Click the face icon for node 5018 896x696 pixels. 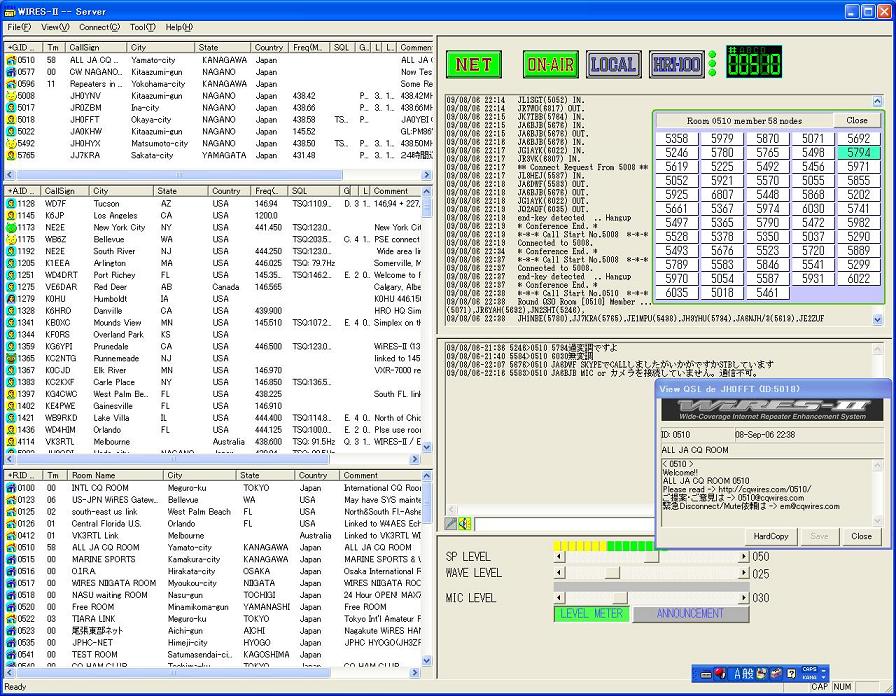tap(10, 120)
